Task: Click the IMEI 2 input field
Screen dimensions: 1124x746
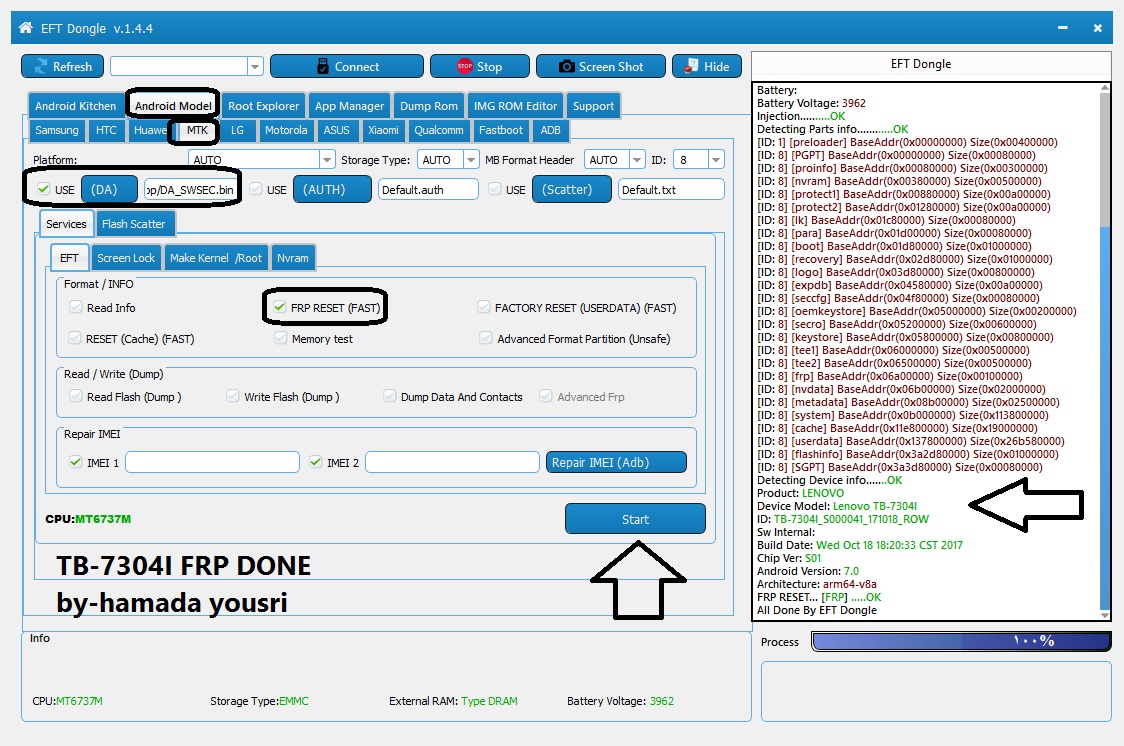Action: (x=452, y=462)
